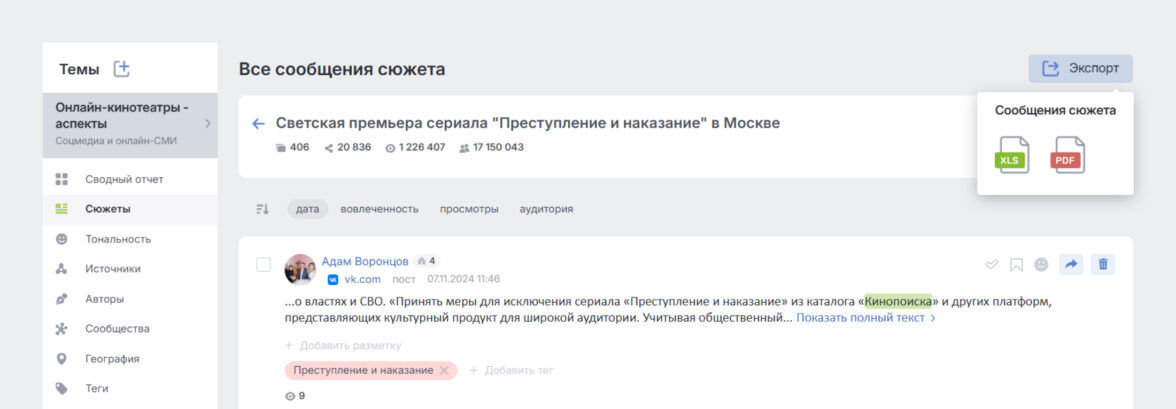Download story messages as PDF

1067,156
